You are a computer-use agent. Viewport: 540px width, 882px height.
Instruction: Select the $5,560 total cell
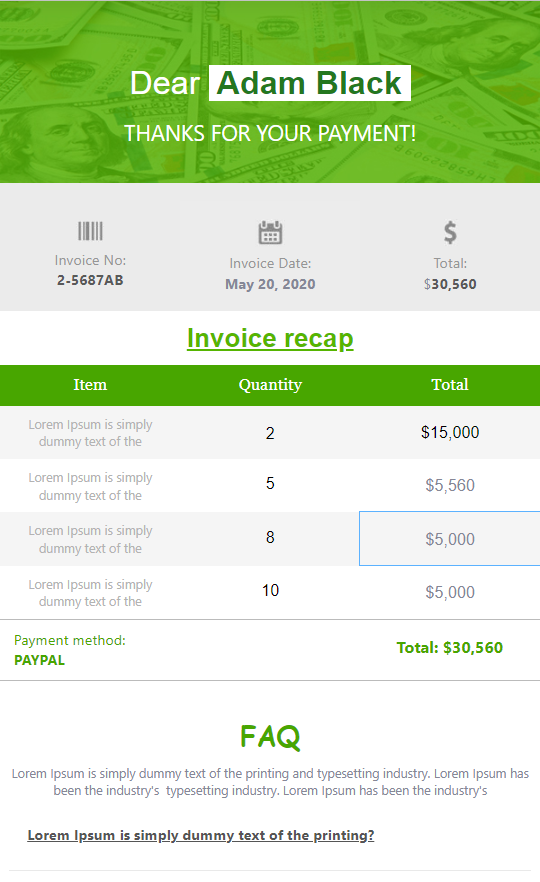[450, 485]
